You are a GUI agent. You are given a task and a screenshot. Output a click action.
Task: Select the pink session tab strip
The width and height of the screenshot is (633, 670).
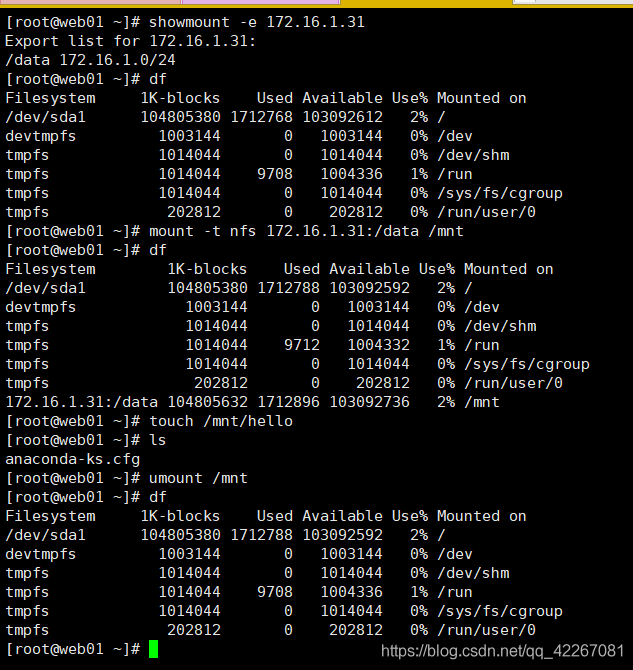pos(90,2)
